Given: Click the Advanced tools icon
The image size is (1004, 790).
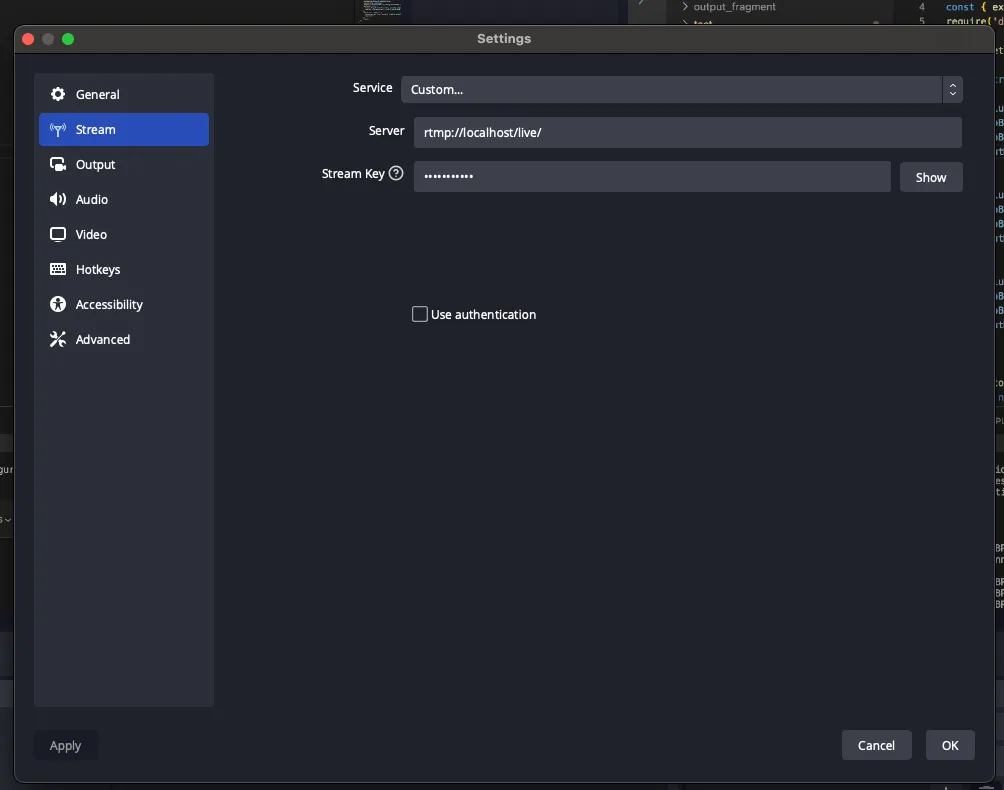Looking at the screenshot, I should [58, 340].
